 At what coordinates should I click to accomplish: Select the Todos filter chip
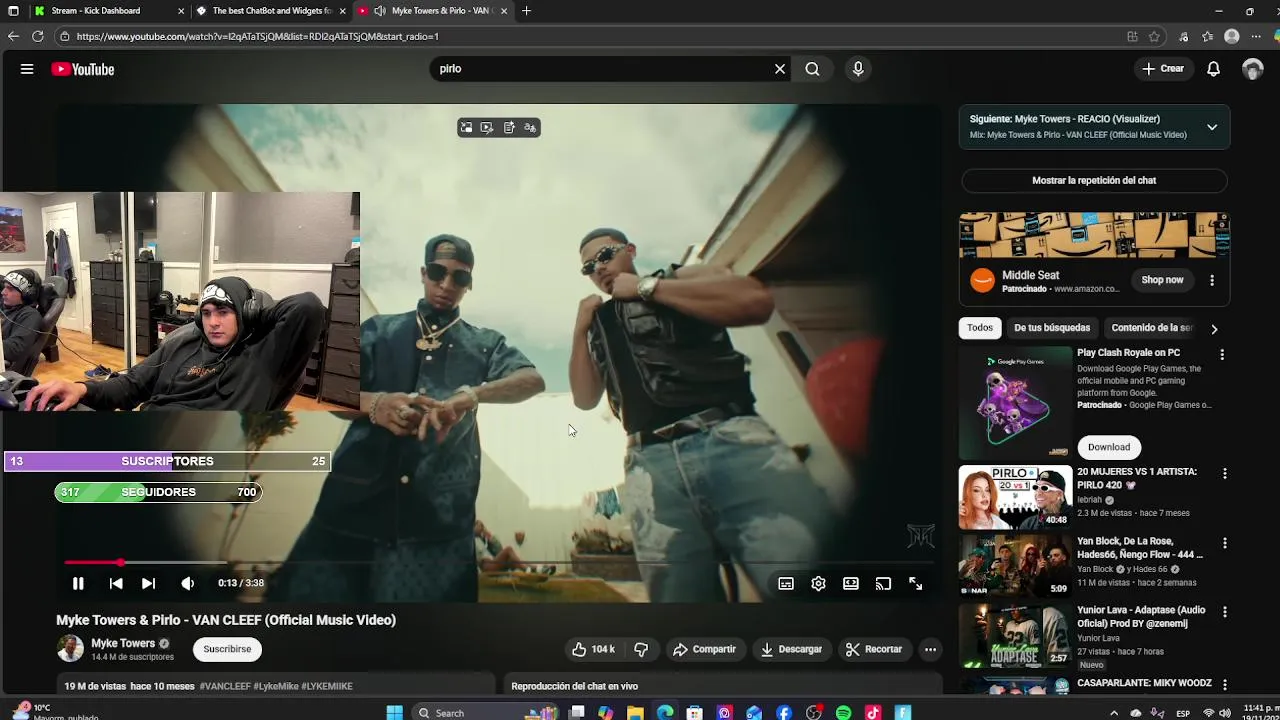point(980,328)
